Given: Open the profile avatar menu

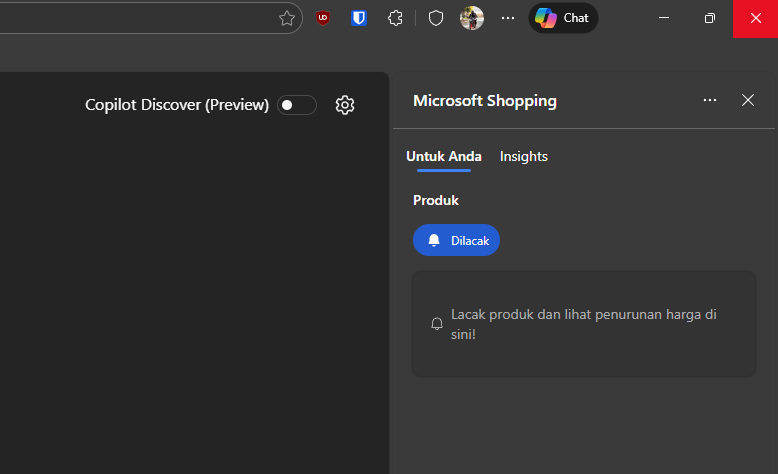Looking at the screenshot, I should [x=472, y=18].
